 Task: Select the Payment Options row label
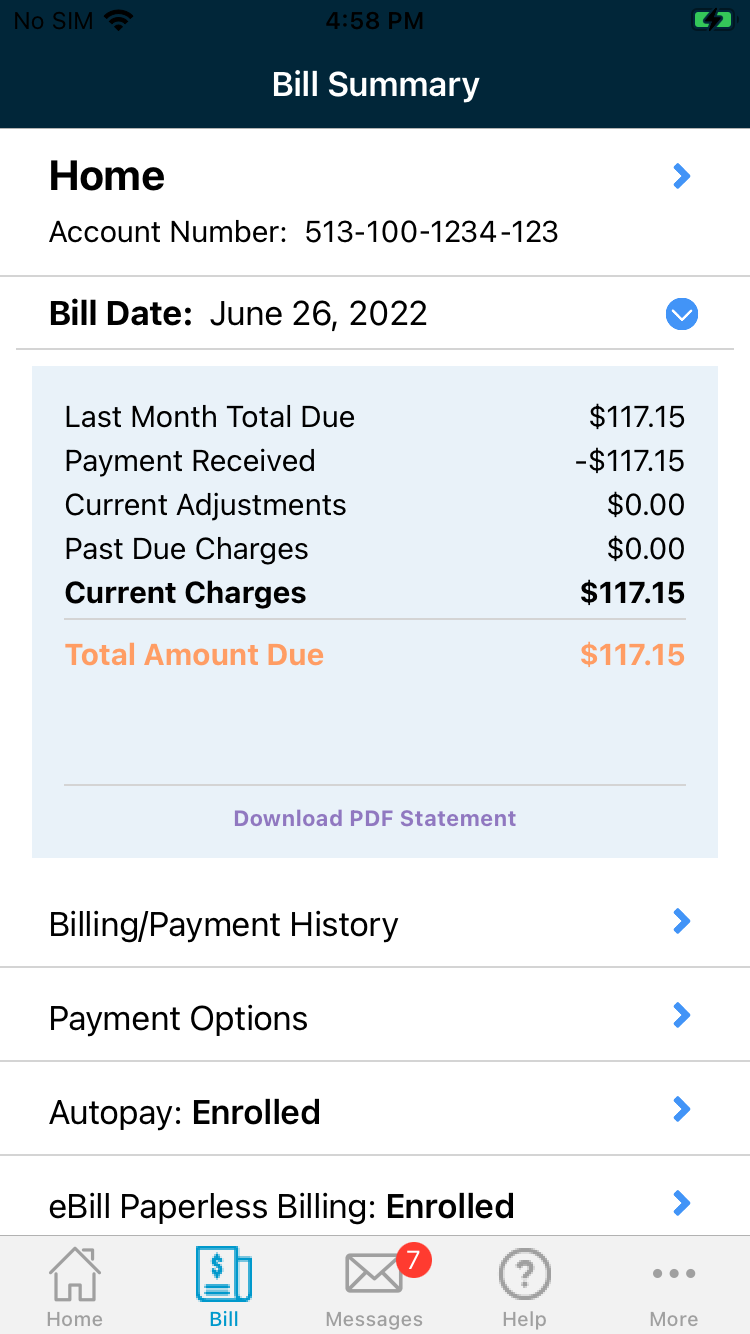pyautogui.click(x=178, y=1019)
